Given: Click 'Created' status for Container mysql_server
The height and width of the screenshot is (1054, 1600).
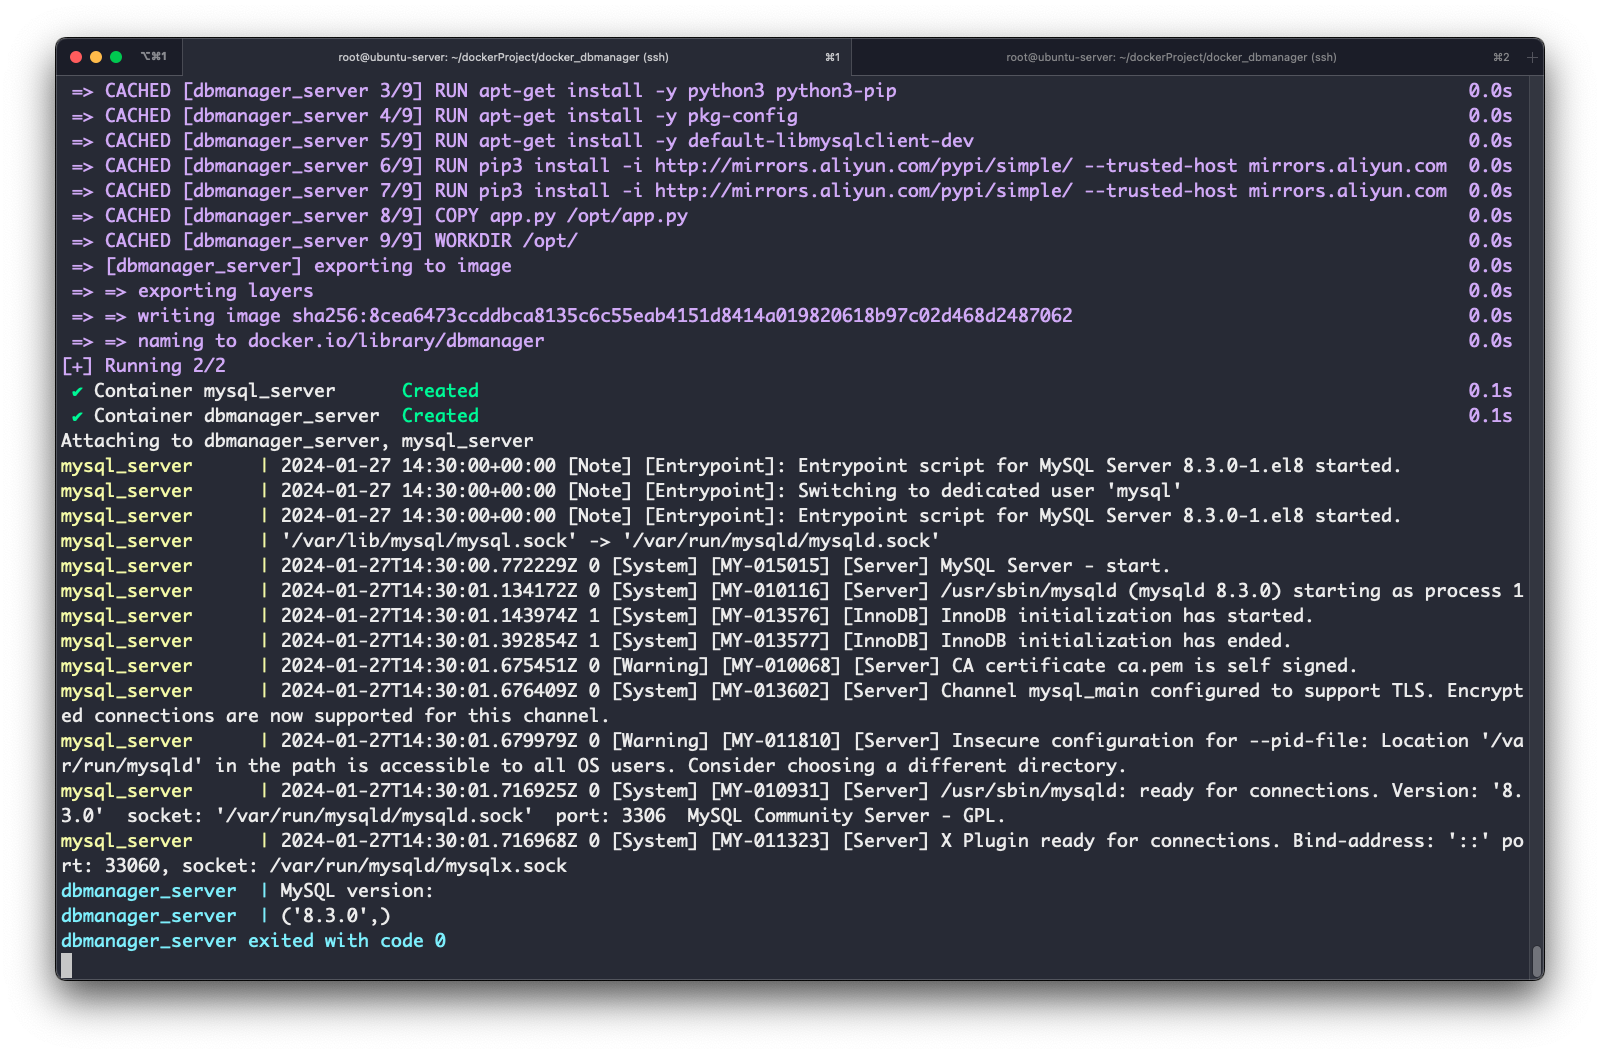Looking at the screenshot, I should tap(440, 391).
